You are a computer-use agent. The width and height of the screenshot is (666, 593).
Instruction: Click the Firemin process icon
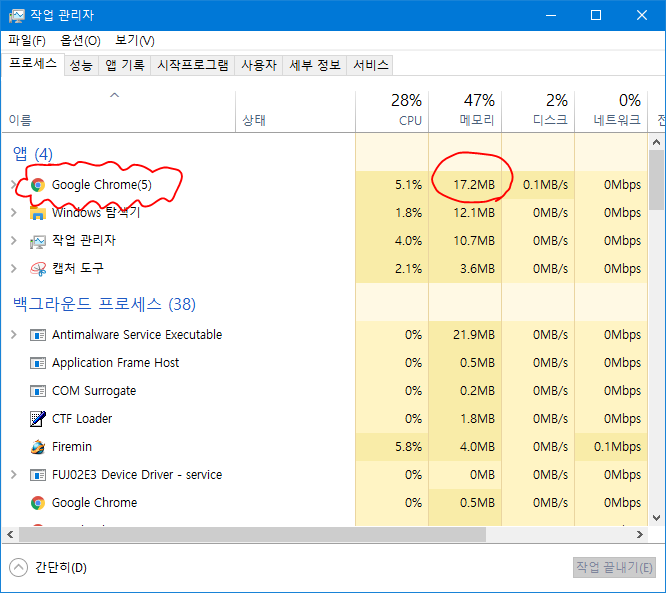[38, 447]
